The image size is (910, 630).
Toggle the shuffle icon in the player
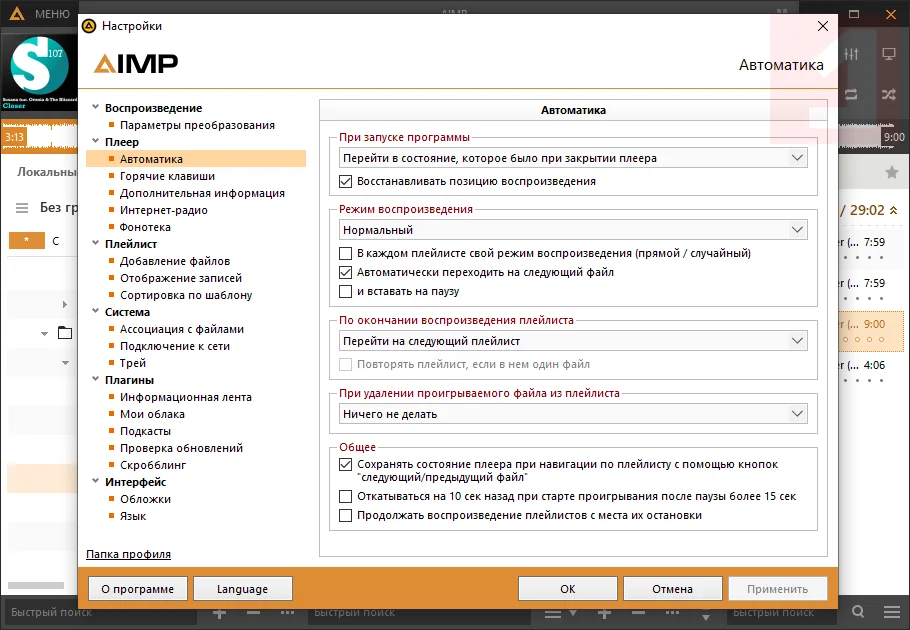(x=889, y=94)
